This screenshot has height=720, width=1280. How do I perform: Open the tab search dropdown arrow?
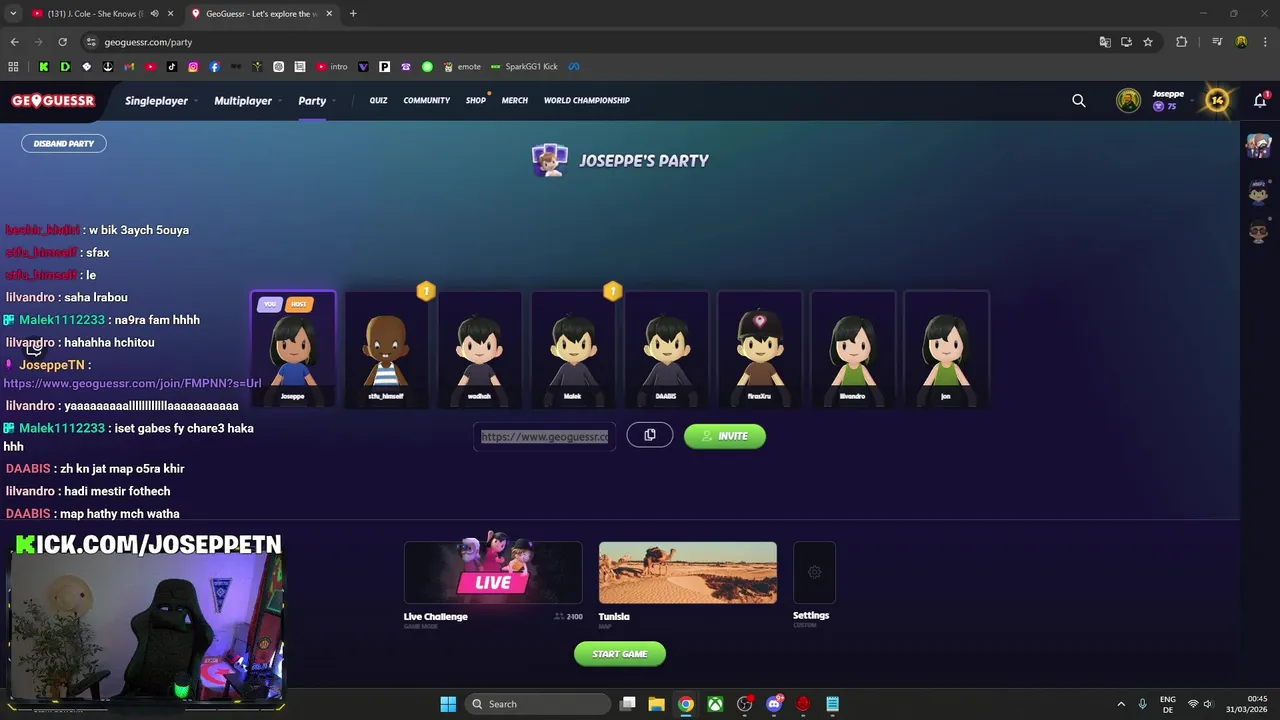pos(13,14)
